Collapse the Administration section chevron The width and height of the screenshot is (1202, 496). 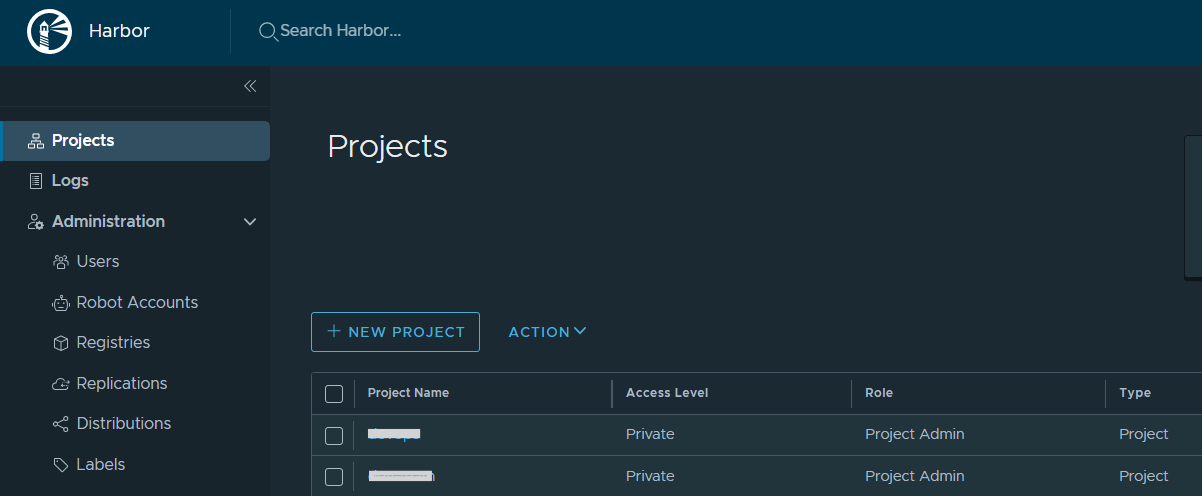pos(250,222)
